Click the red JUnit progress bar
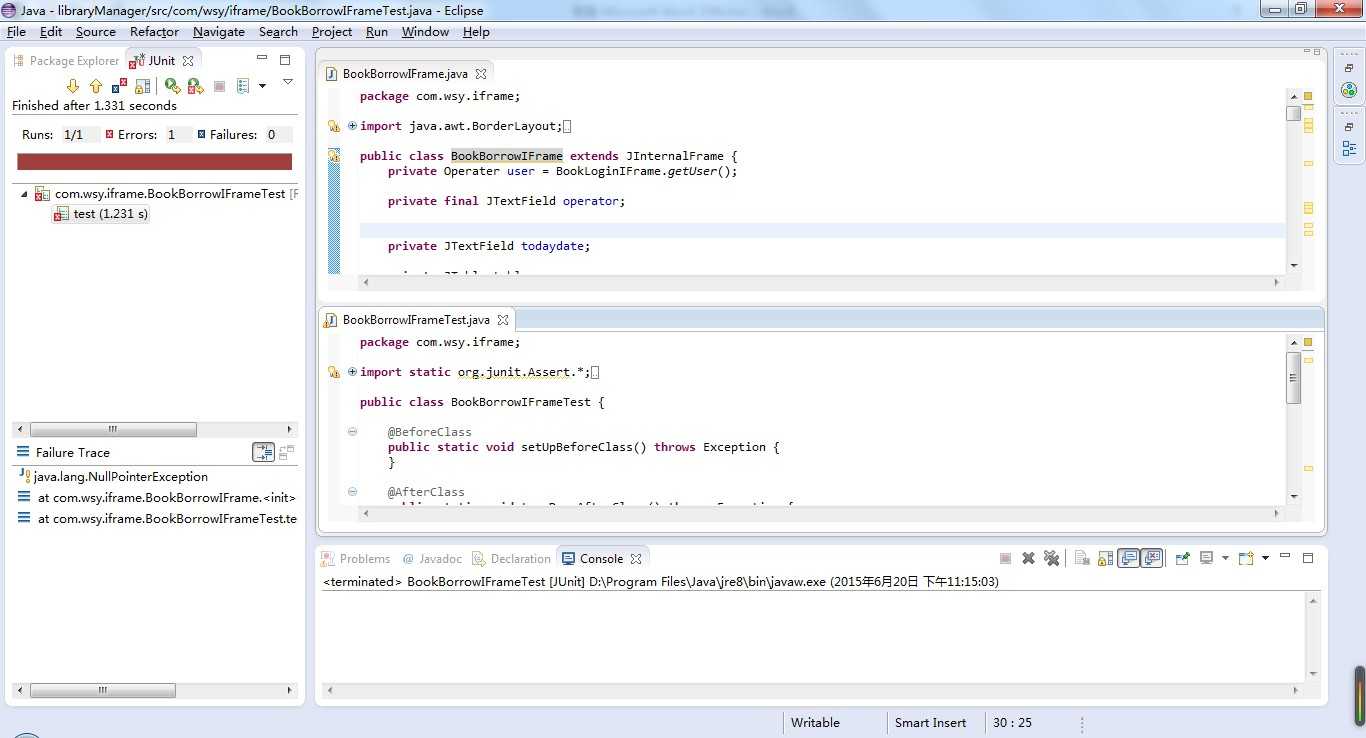This screenshot has height=738, width=1366. click(155, 162)
